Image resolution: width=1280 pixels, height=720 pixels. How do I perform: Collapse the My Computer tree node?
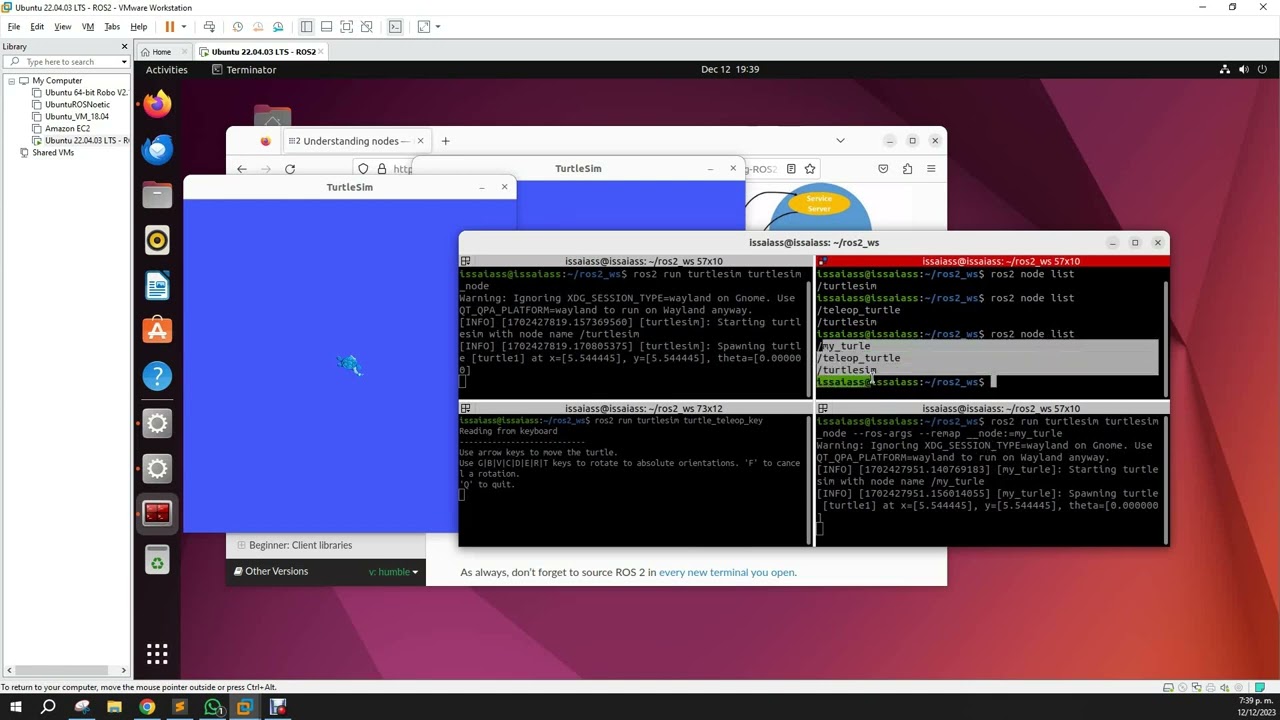12,81
